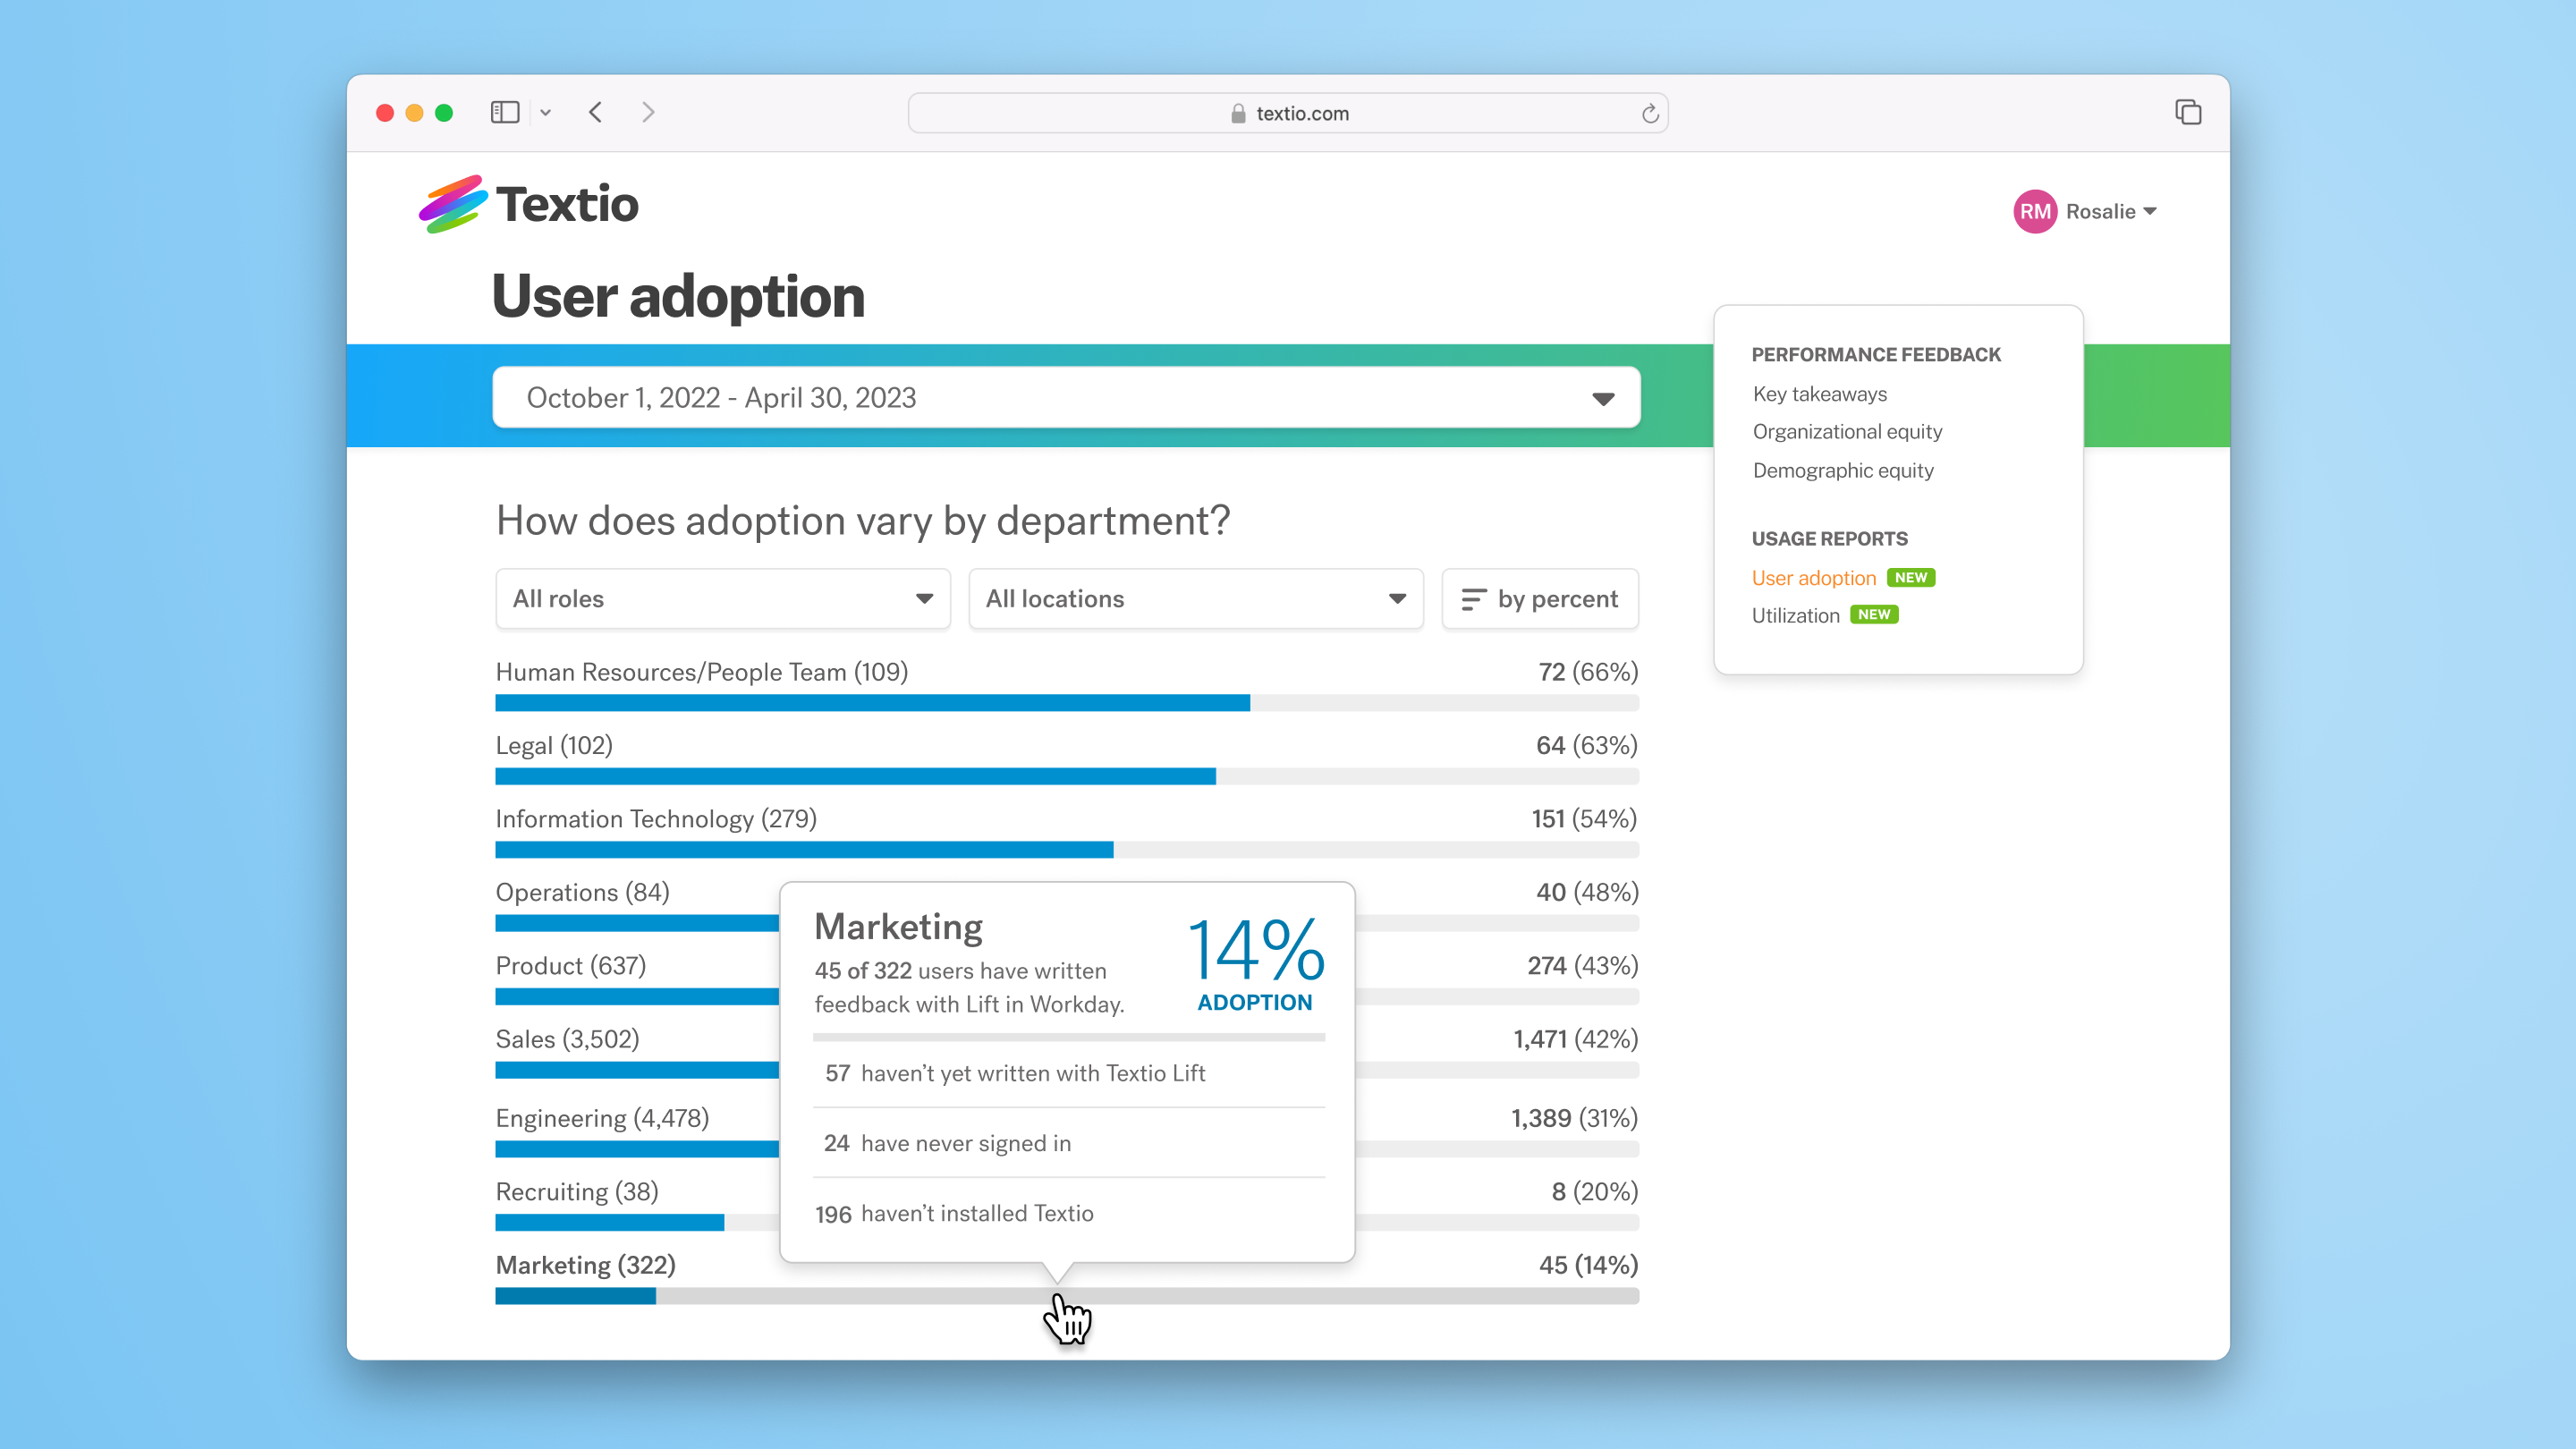Select the Recruiting (38) label
The height and width of the screenshot is (1449, 2576).
coord(577,1192)
